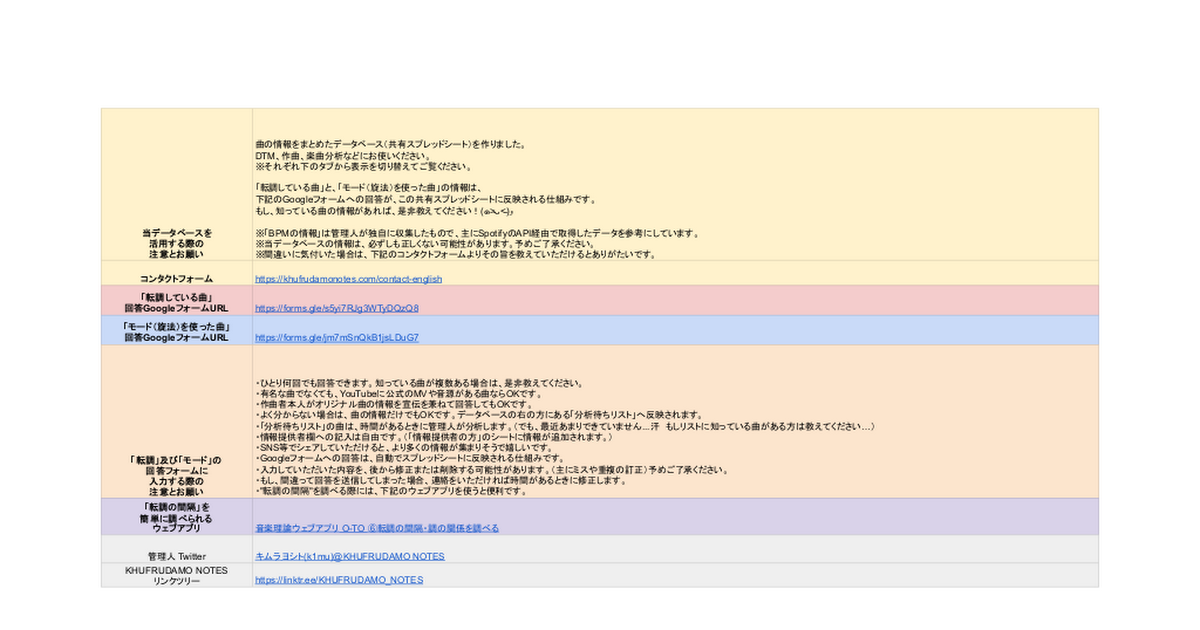This screenshot has height=630, width=1200.
Task: Click the bullet line starting ・ひとり何回でも回答できます
Action: 418,383
